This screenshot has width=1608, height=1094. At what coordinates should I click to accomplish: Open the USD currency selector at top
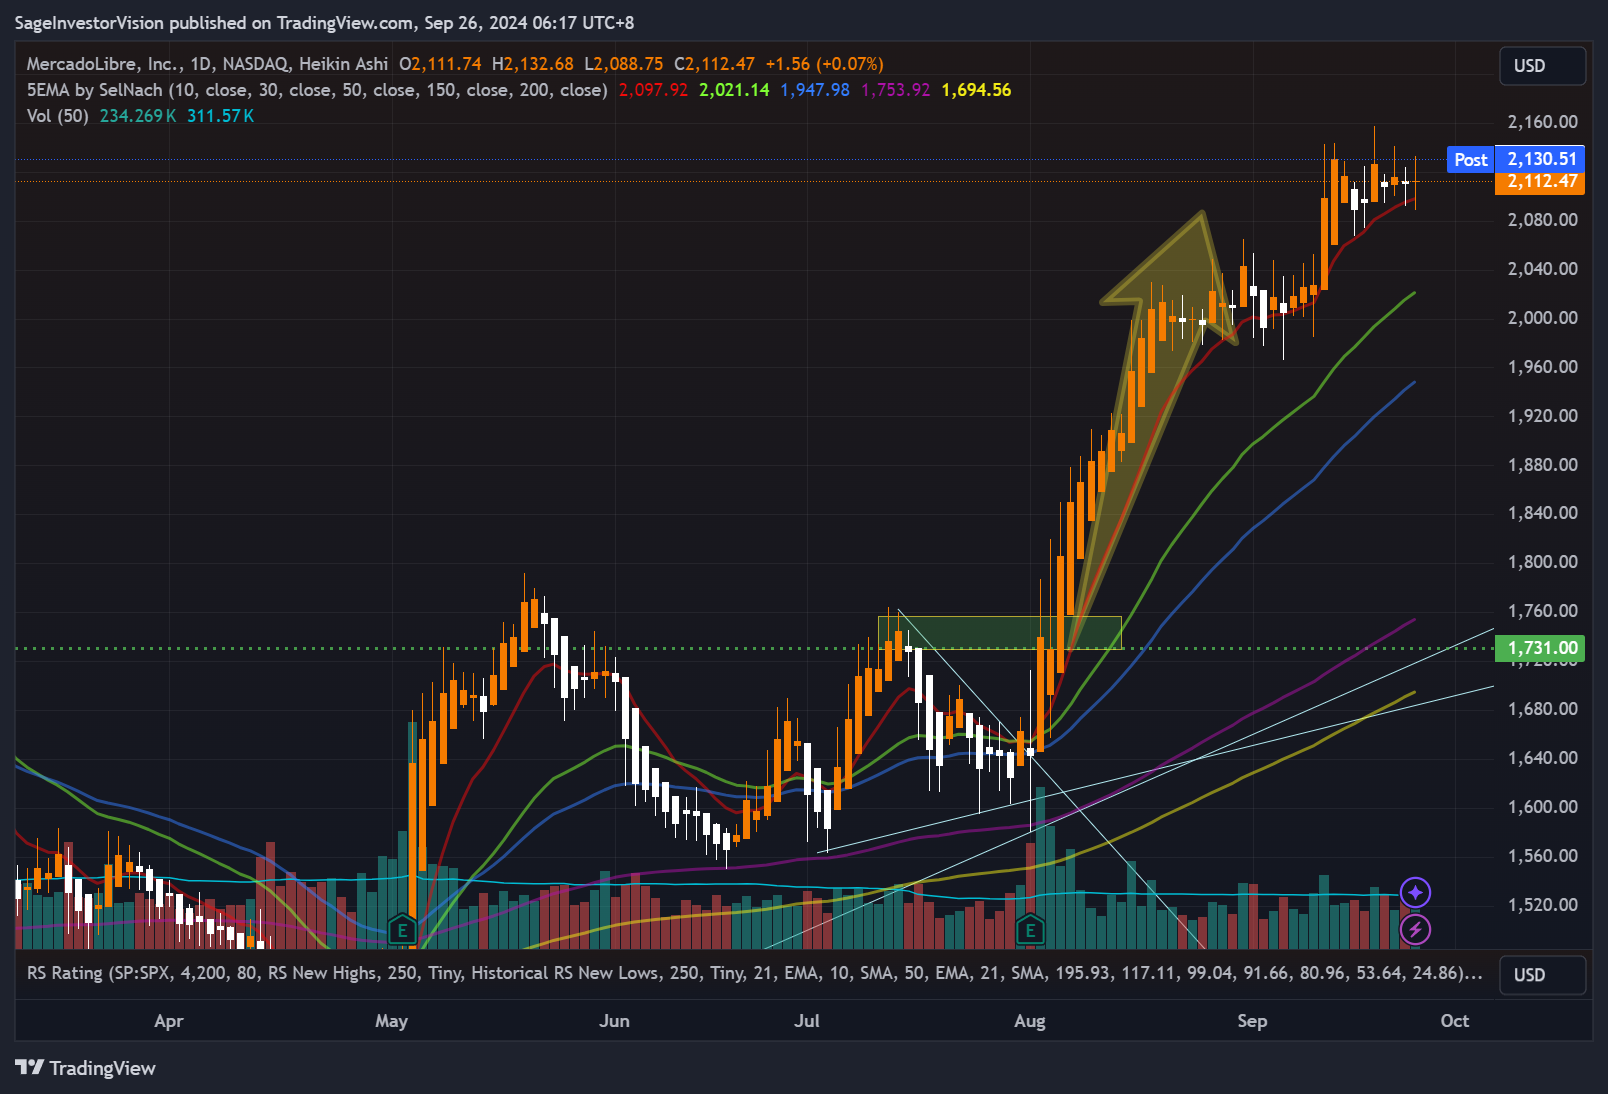(x=1542, y=66)
